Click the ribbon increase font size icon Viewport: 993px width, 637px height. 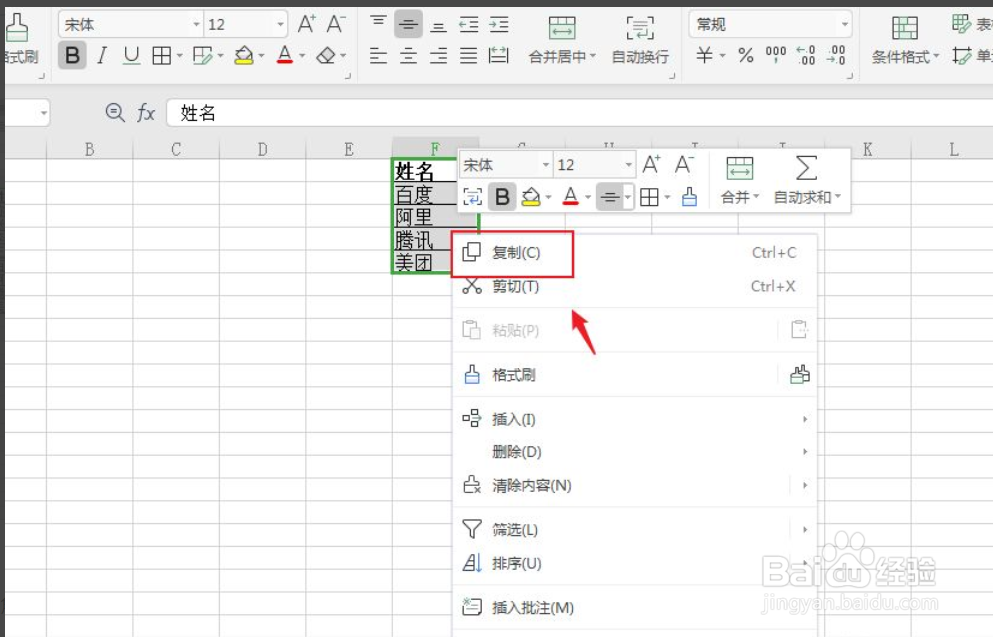(307, 24)
